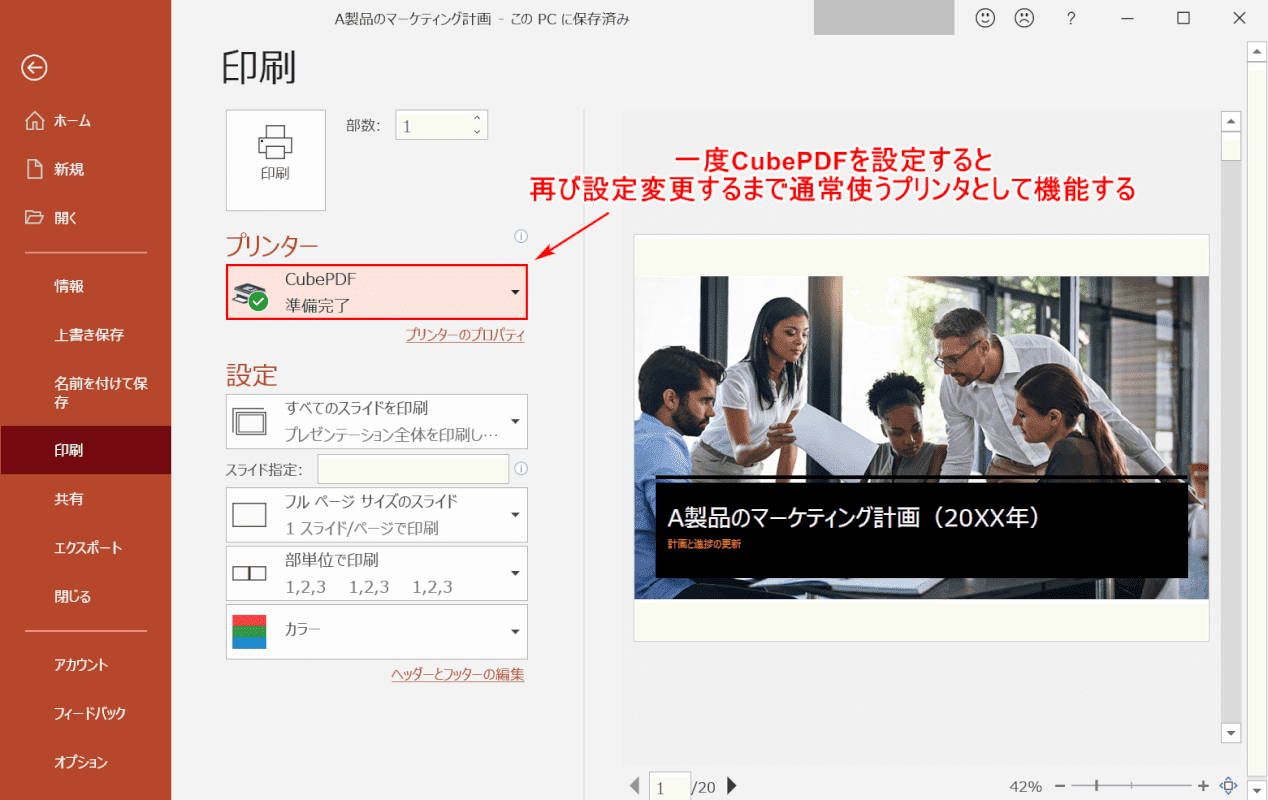This screenshot has height=800, width=1268.
Task: Click the printer info icon
Action: tap(520, 237)
